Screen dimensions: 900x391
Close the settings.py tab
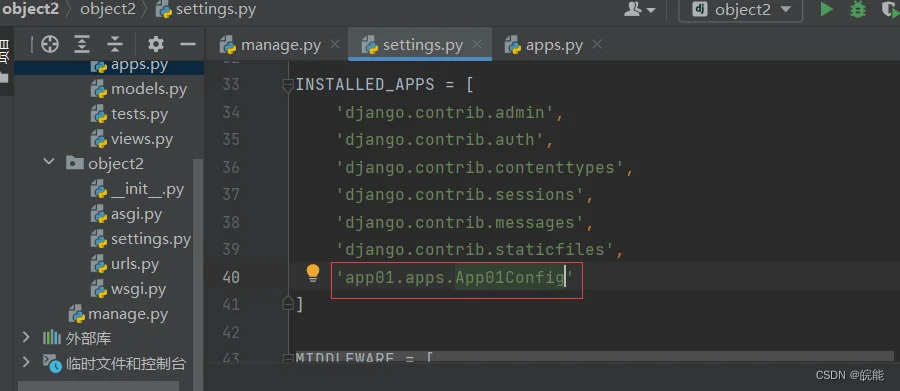point(477,44)
